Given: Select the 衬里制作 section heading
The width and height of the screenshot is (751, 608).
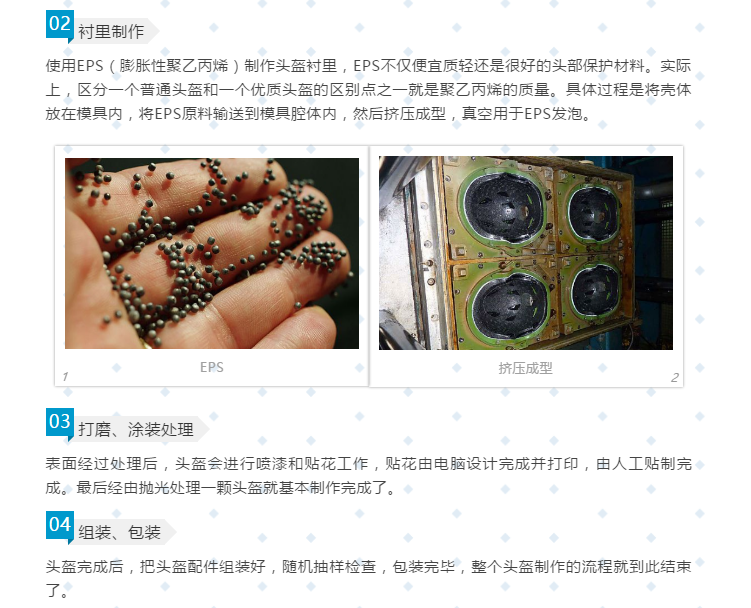Looking at the screenshot, I should (x=111, y=32).
